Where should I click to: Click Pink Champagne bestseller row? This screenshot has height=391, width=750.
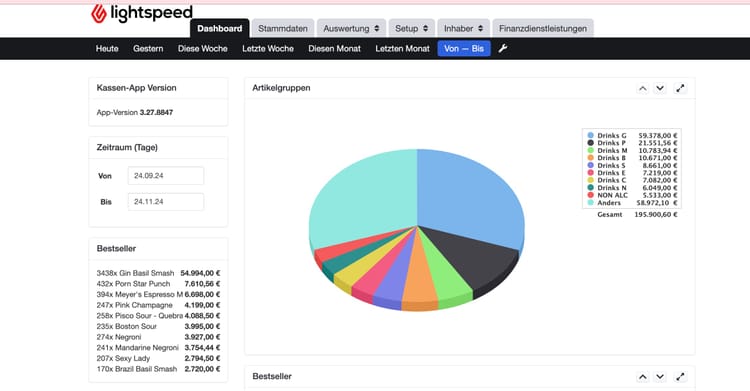(158, 305)
